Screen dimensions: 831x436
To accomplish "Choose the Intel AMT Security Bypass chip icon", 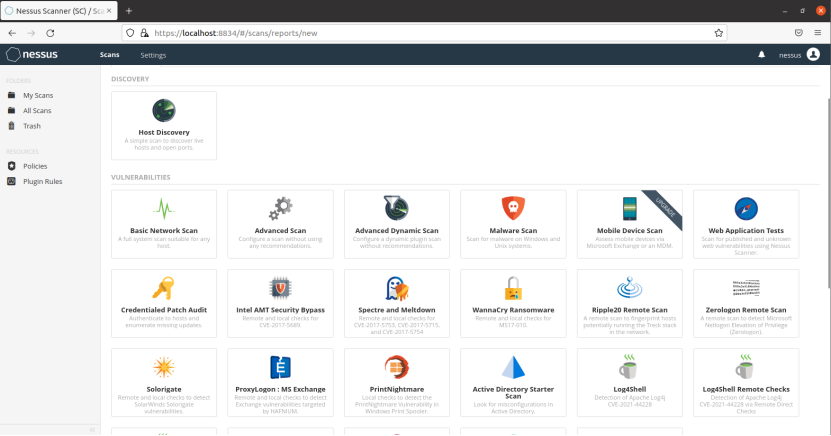I will 280,288.
